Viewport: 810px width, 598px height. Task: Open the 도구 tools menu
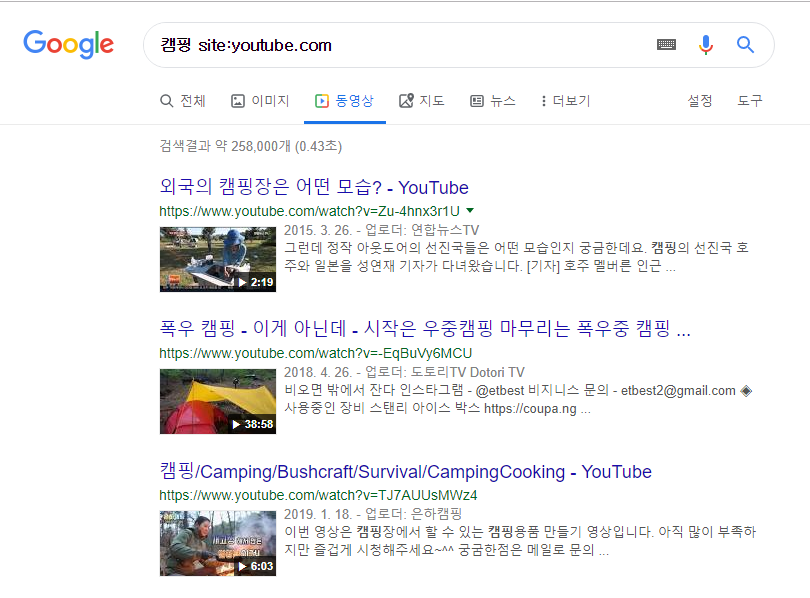click(750, 101)
